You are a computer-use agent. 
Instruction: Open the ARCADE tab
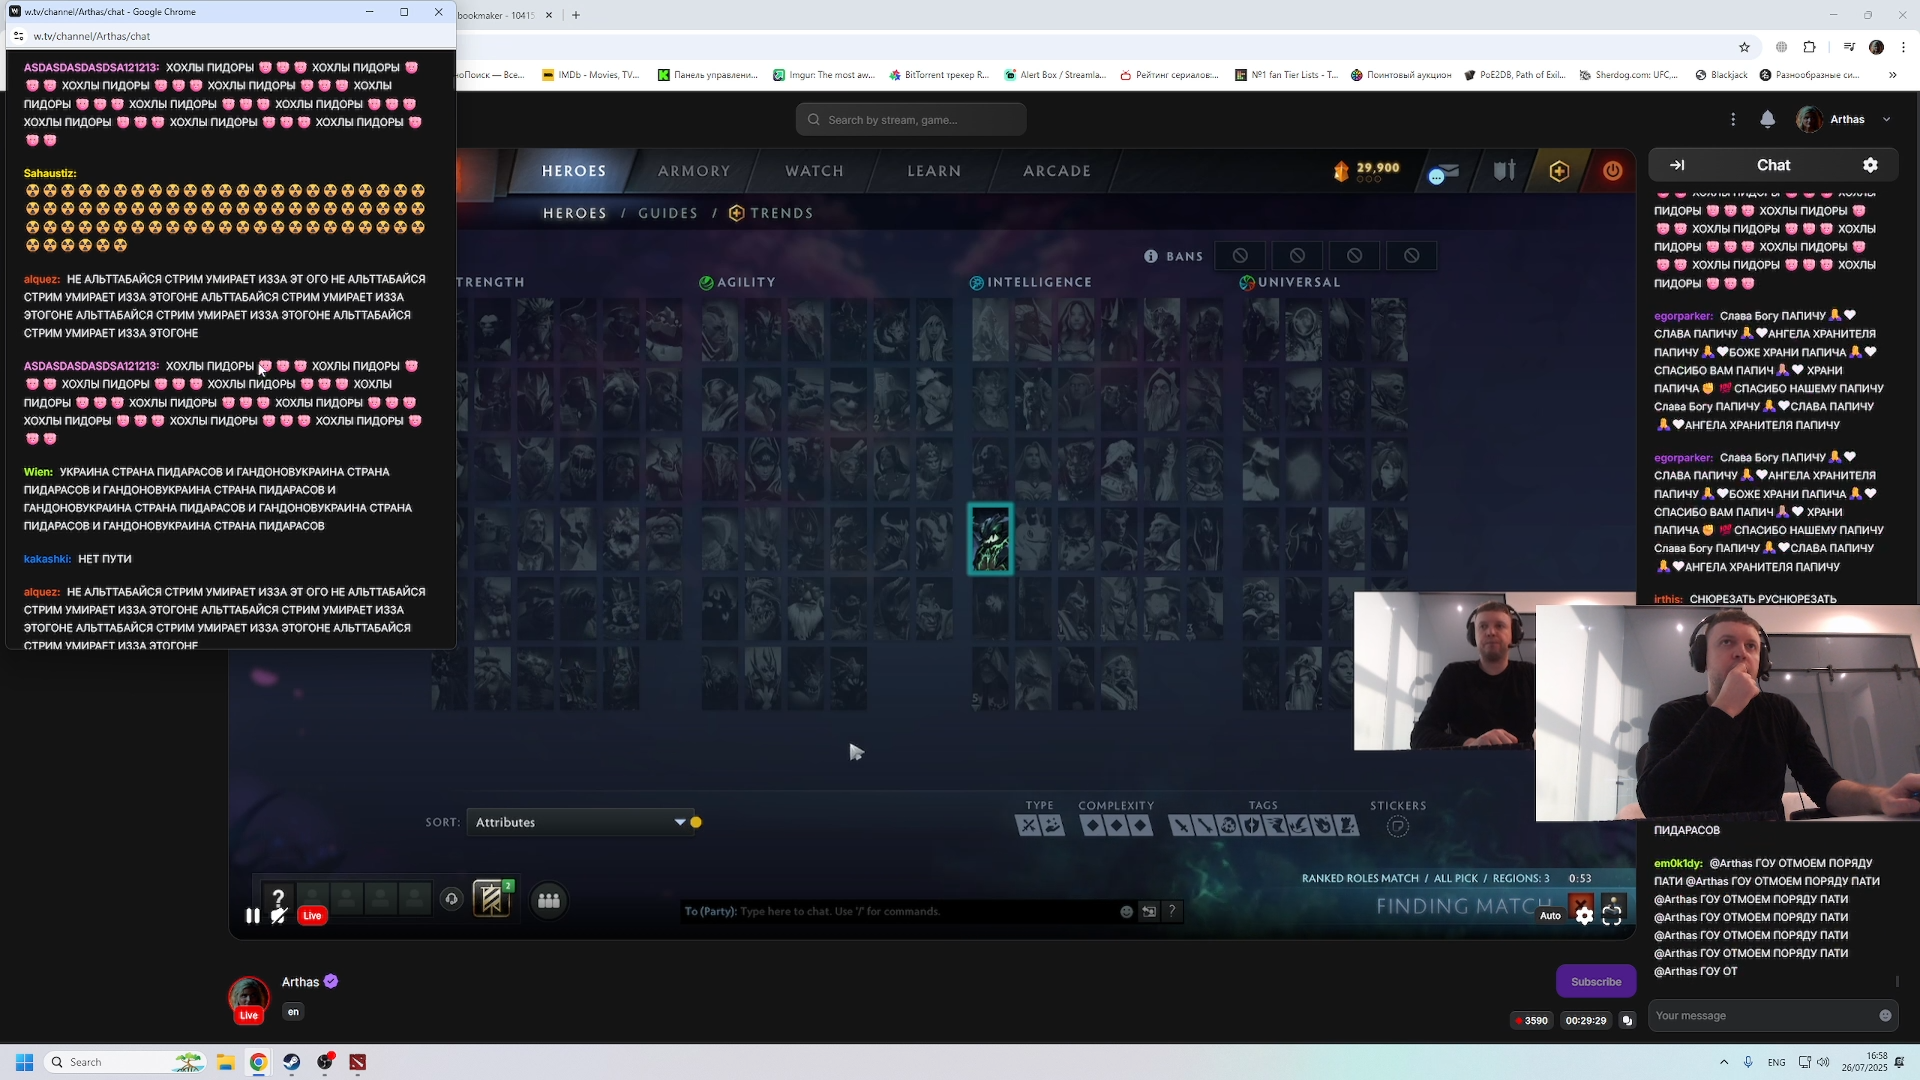tap(1057, 171)
